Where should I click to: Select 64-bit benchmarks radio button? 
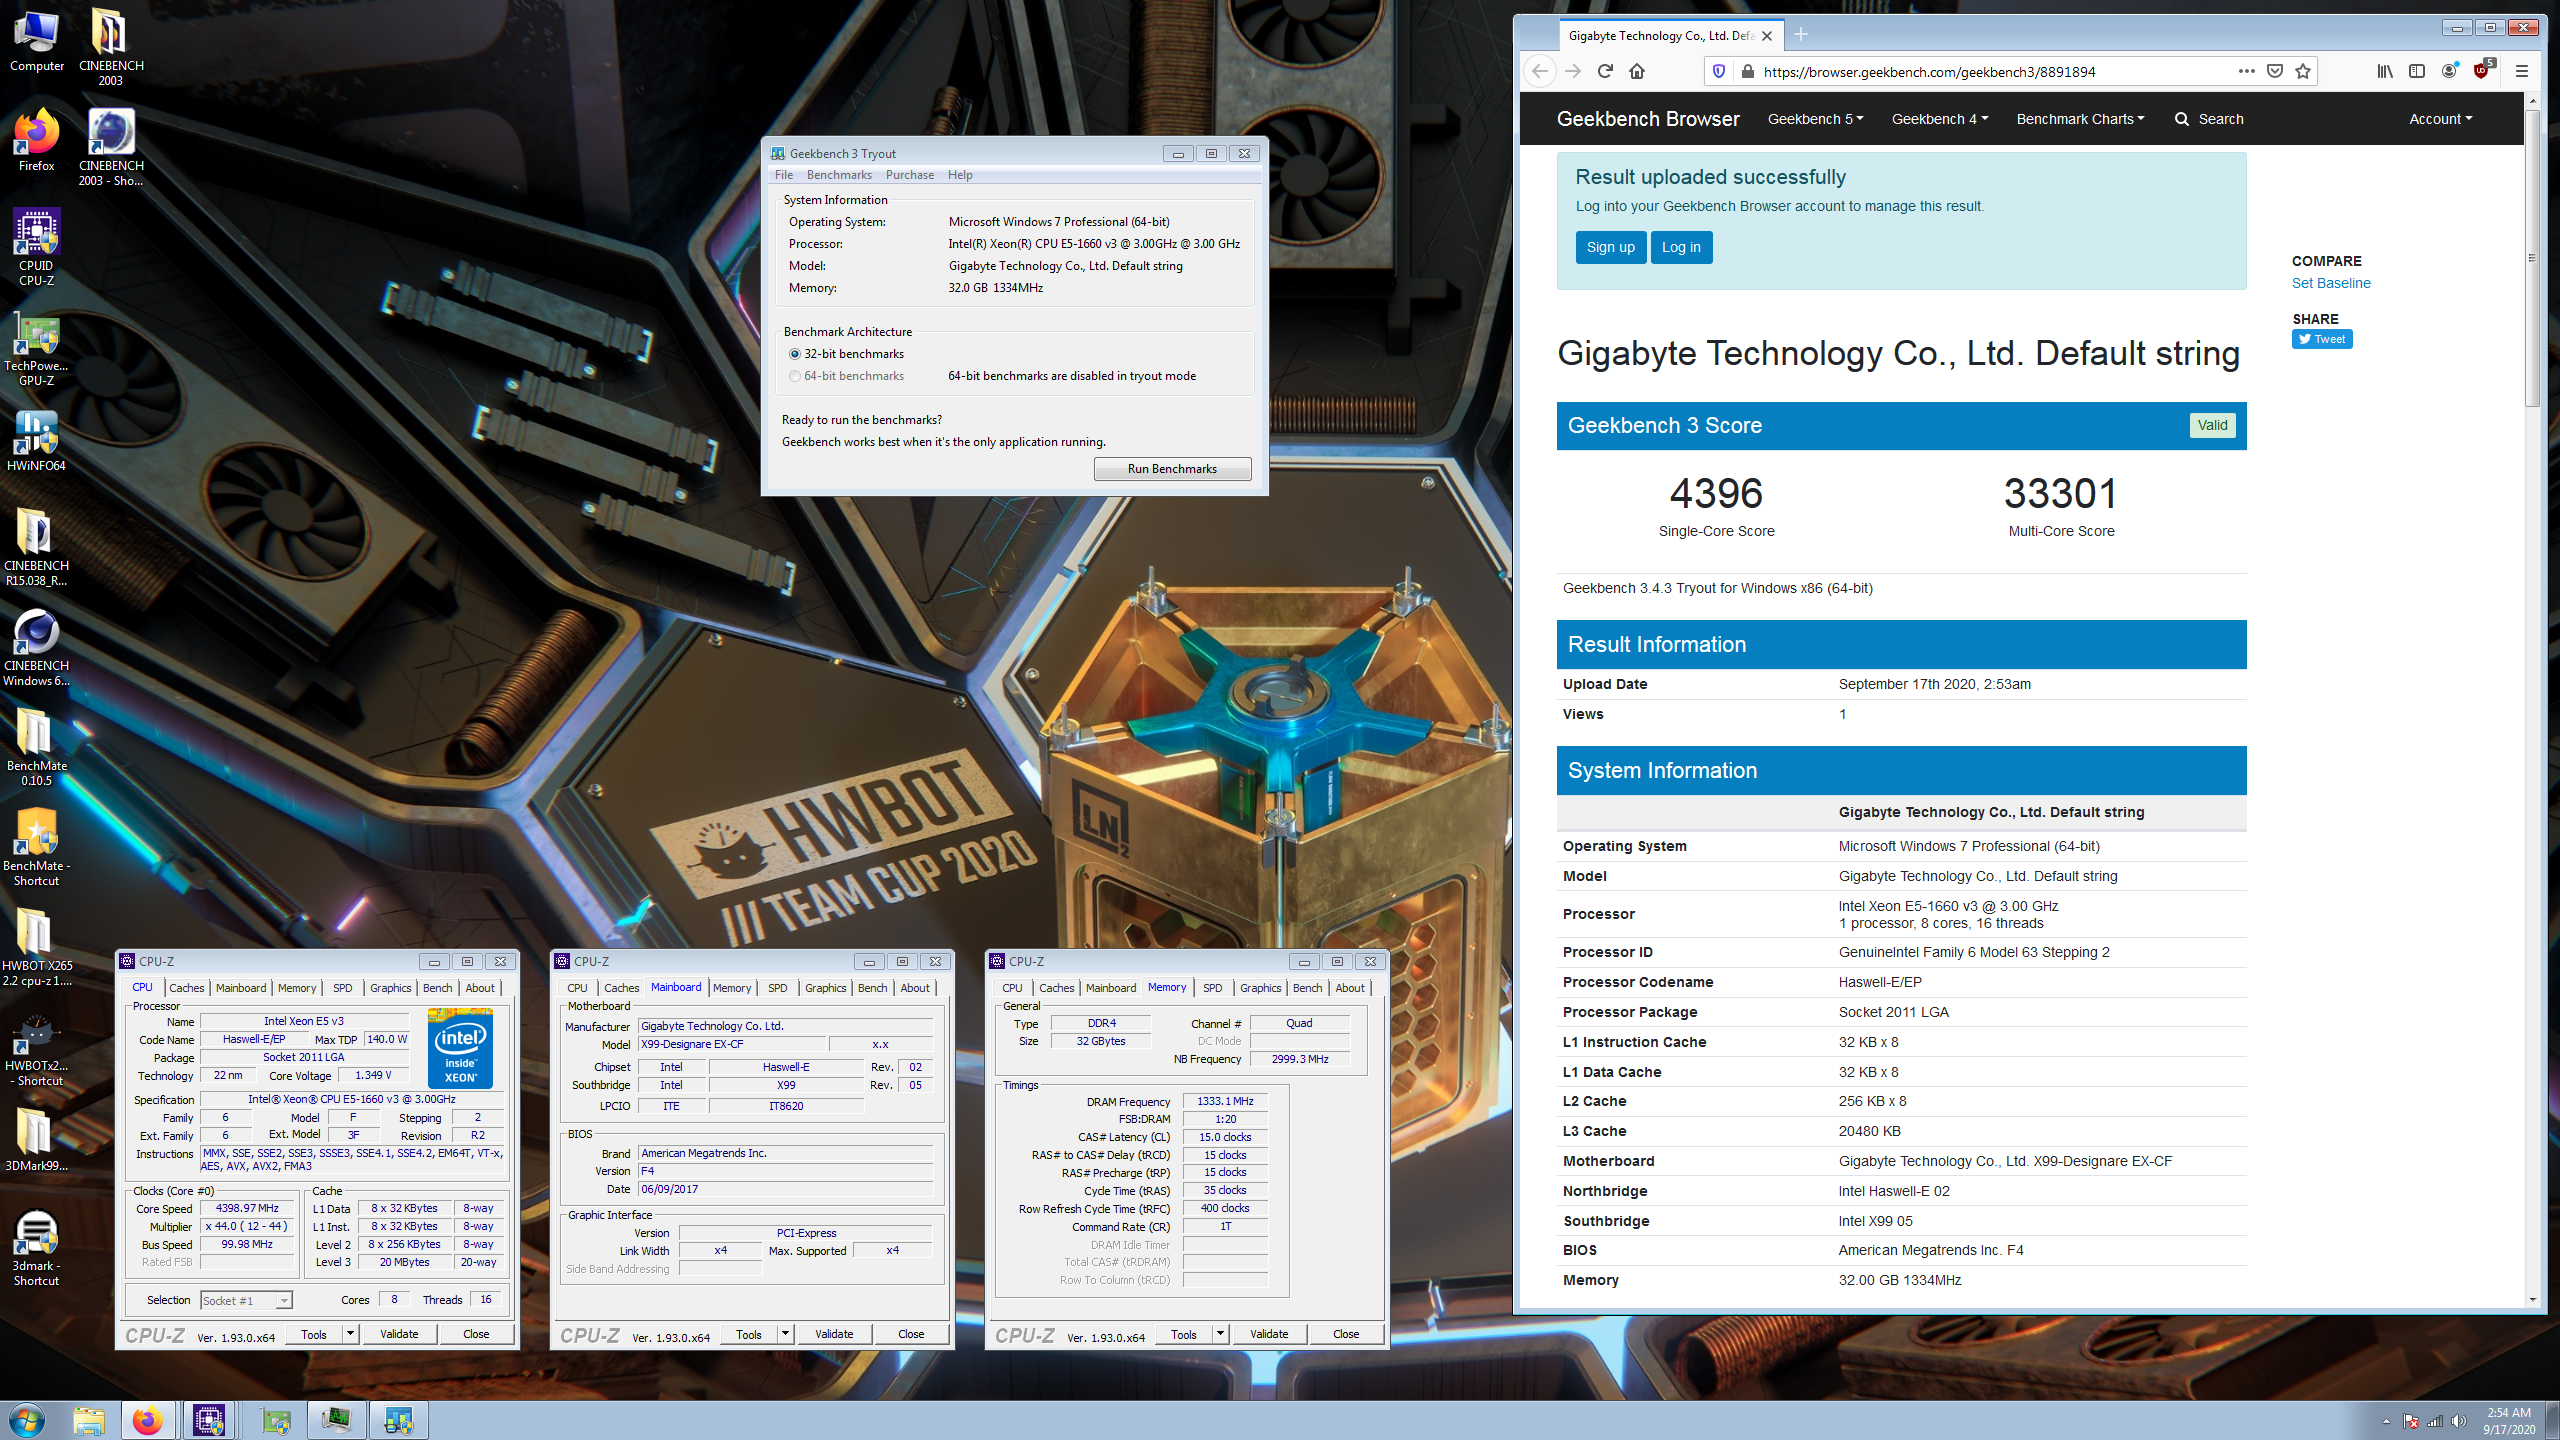coord(795,376)
